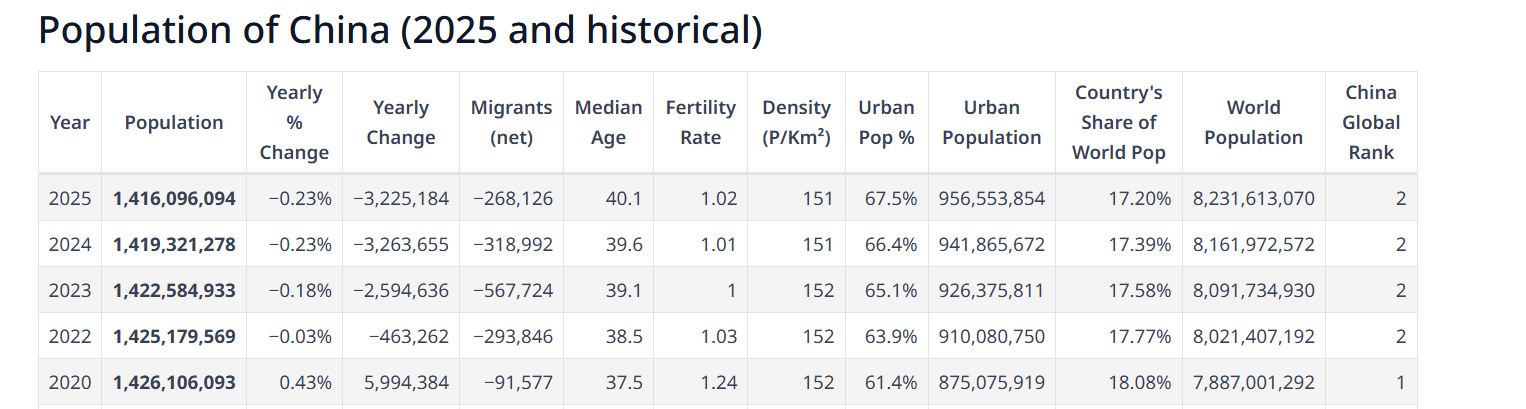
Task: Click the Yearly % Change header
Action: tap(294, 123)
